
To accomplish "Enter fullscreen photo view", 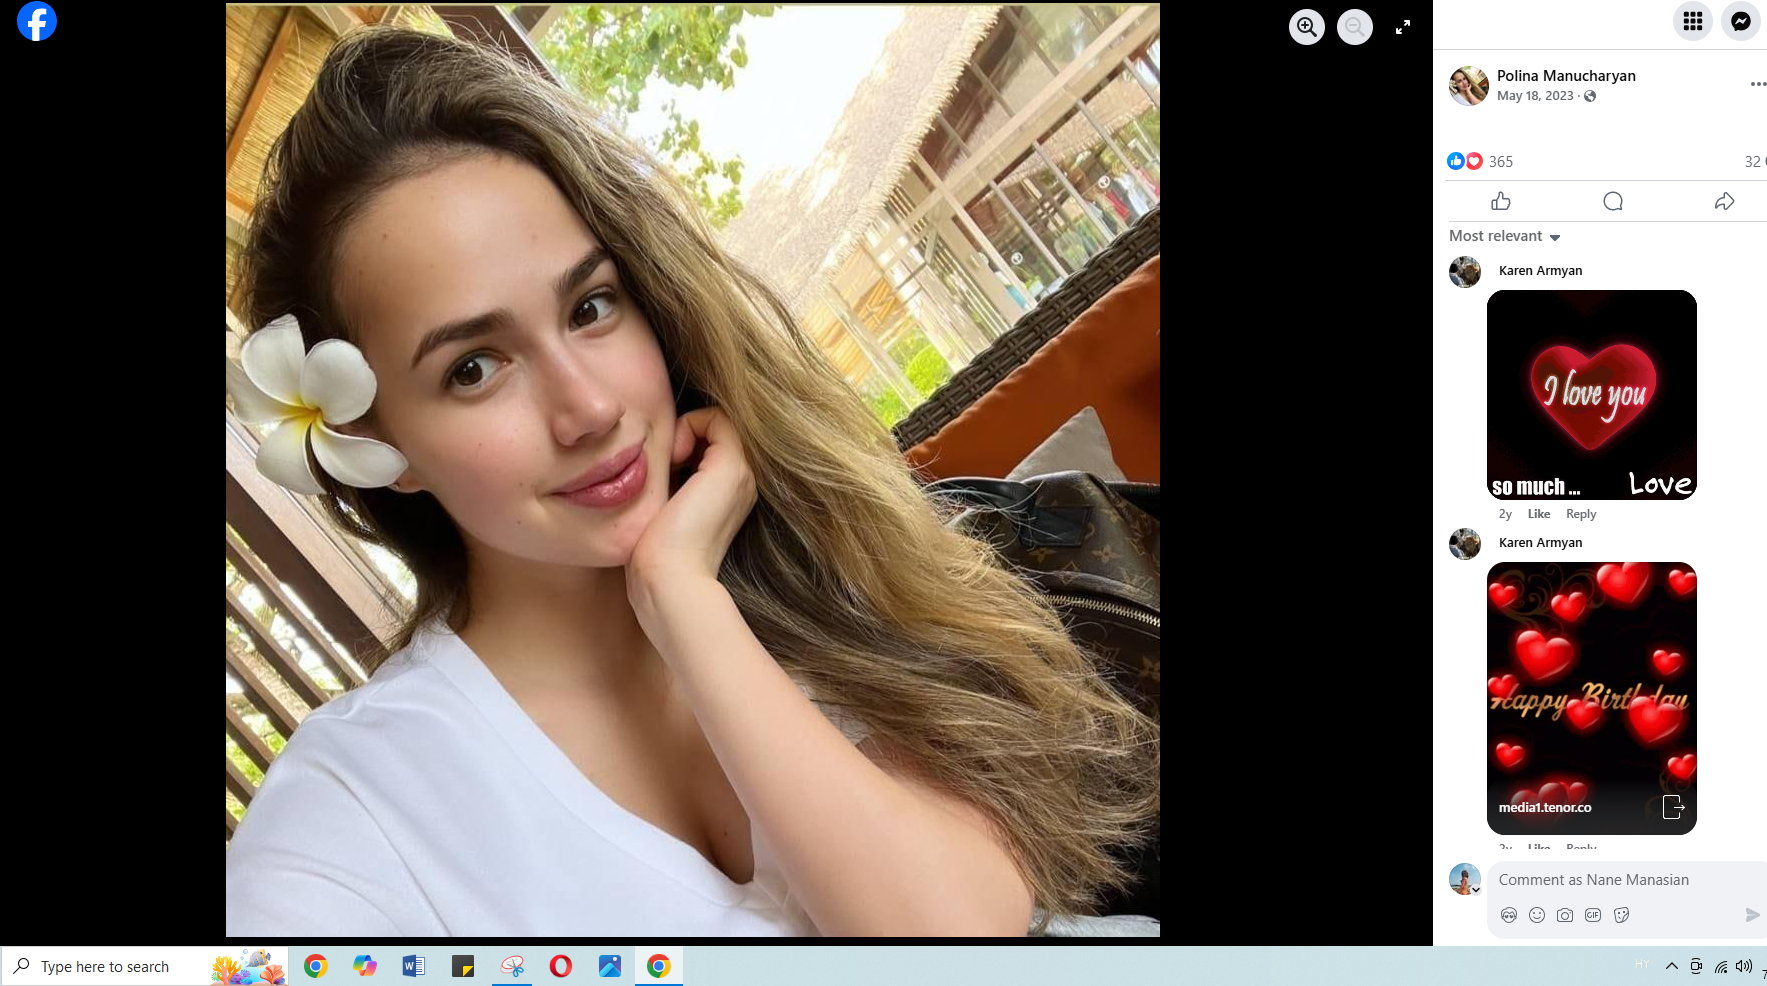I will pos(1403,27).
